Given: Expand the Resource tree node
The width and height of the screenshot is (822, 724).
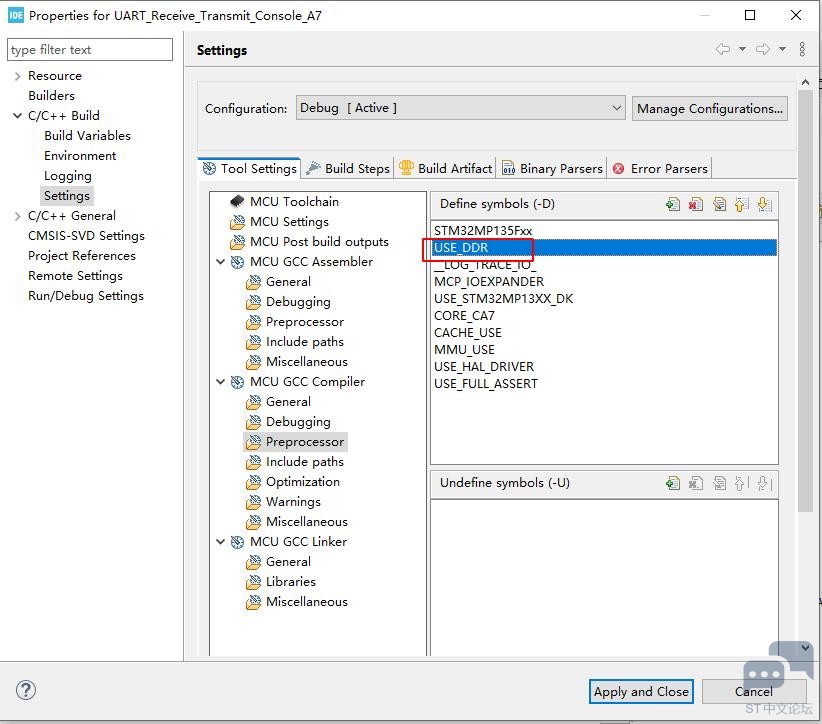Looking at the screenshot, I should (17, 76).
